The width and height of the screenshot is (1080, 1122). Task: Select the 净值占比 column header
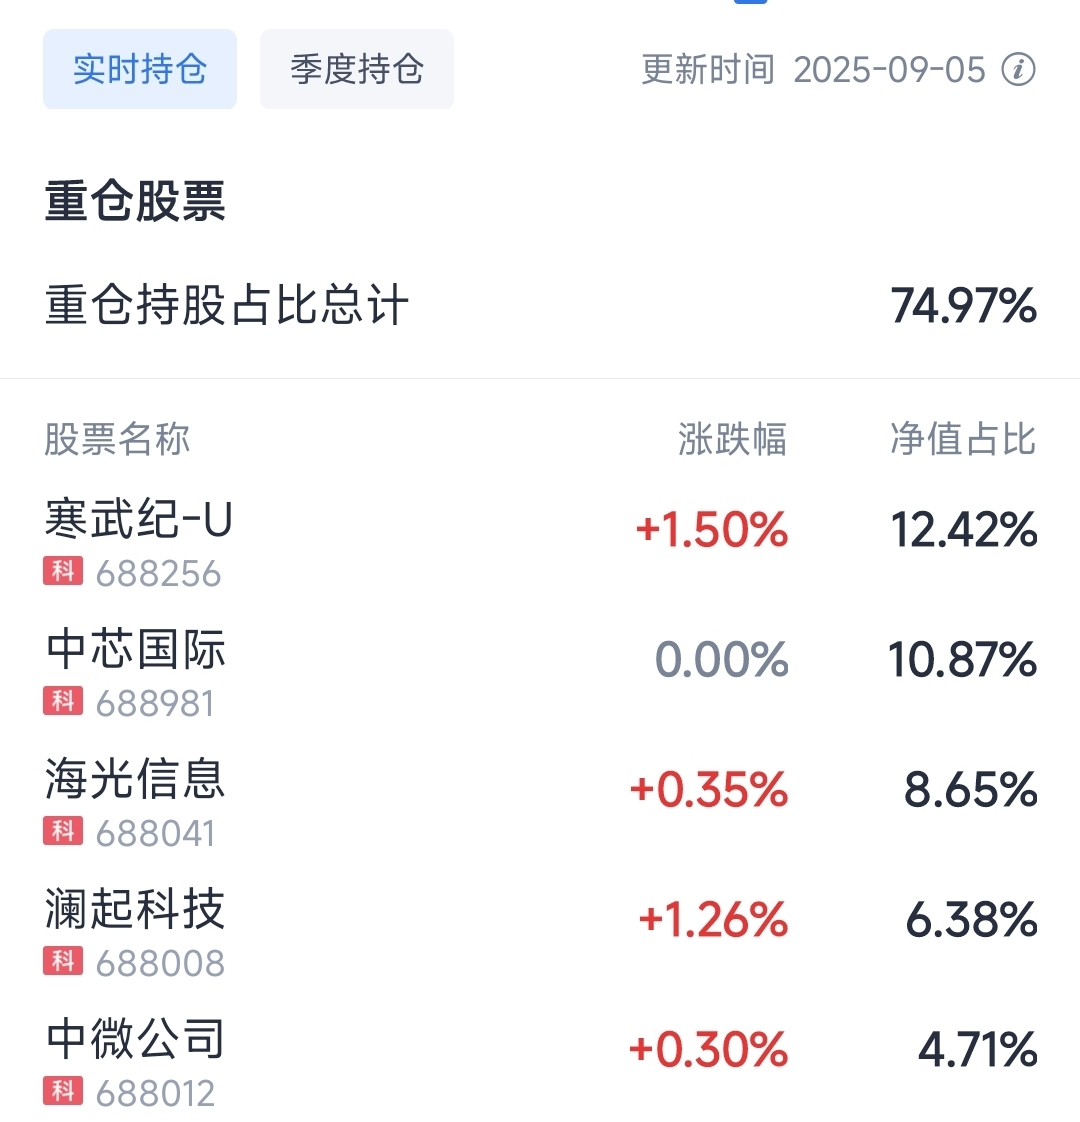coord(963,439)
